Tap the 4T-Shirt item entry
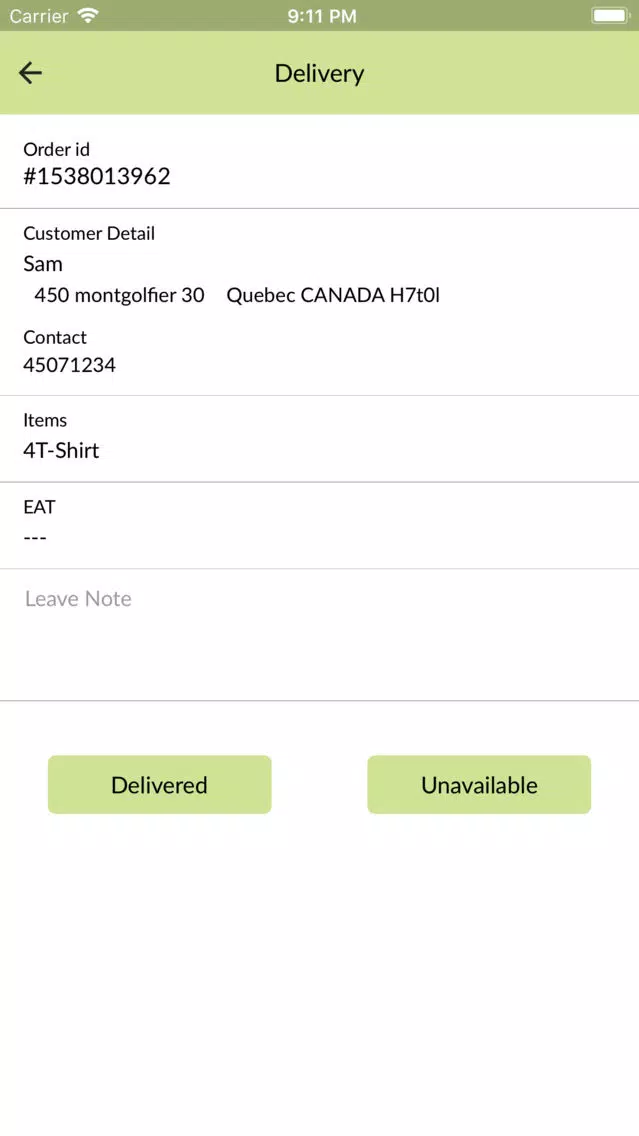Viewport: 639px width, 1136px height. 62,451
